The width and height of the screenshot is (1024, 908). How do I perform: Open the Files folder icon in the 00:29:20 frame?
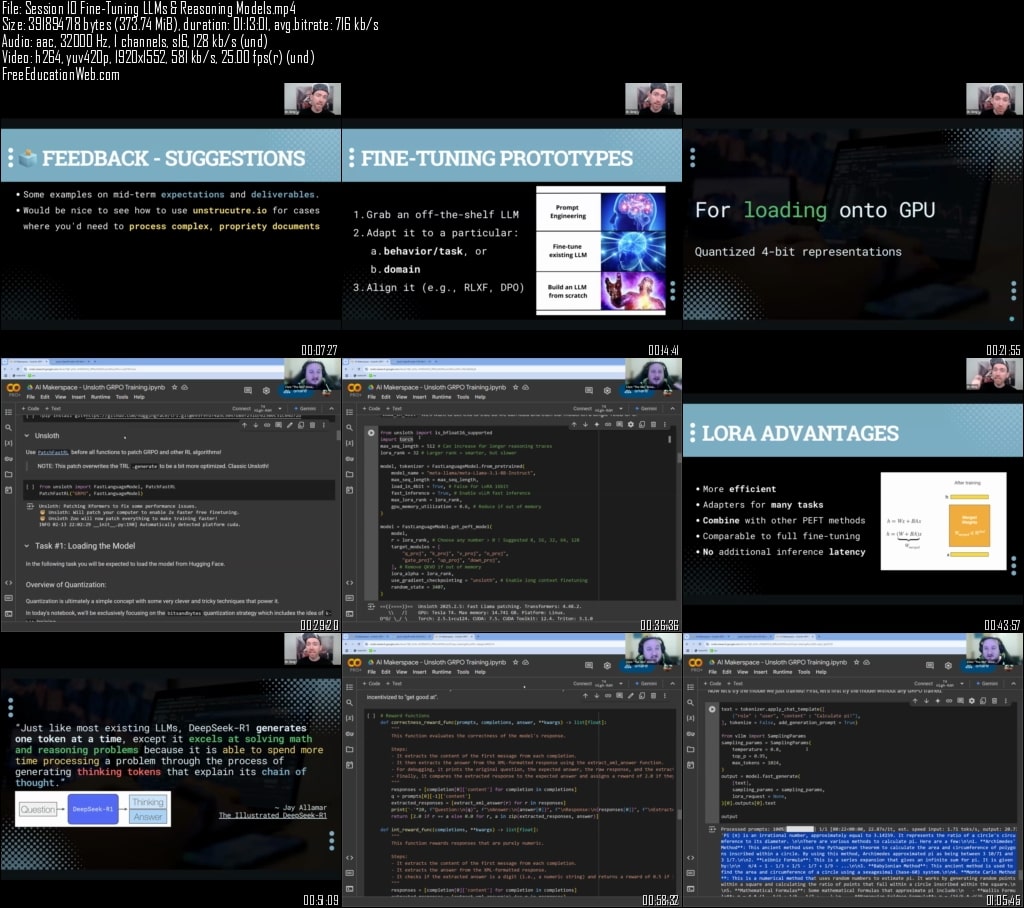(8, 474)
